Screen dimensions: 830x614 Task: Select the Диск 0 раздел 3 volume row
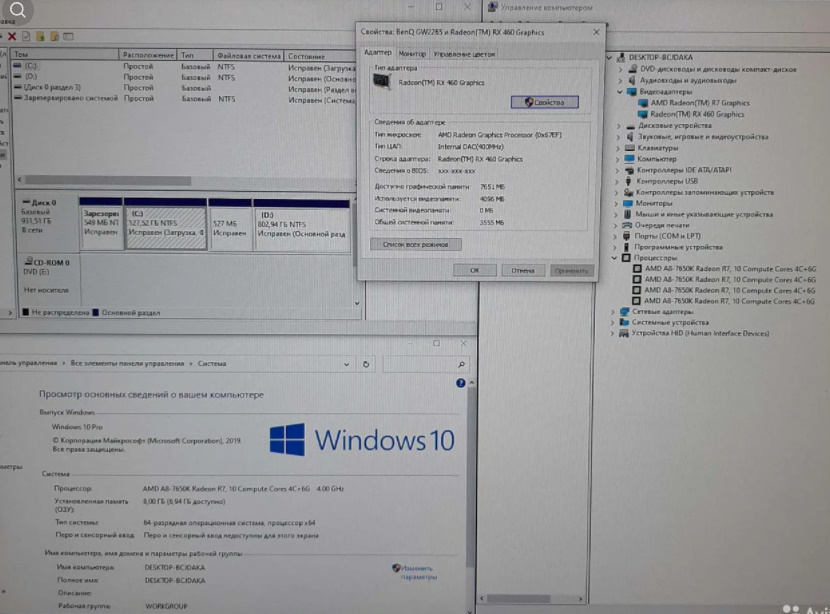(x=184, y=88)
